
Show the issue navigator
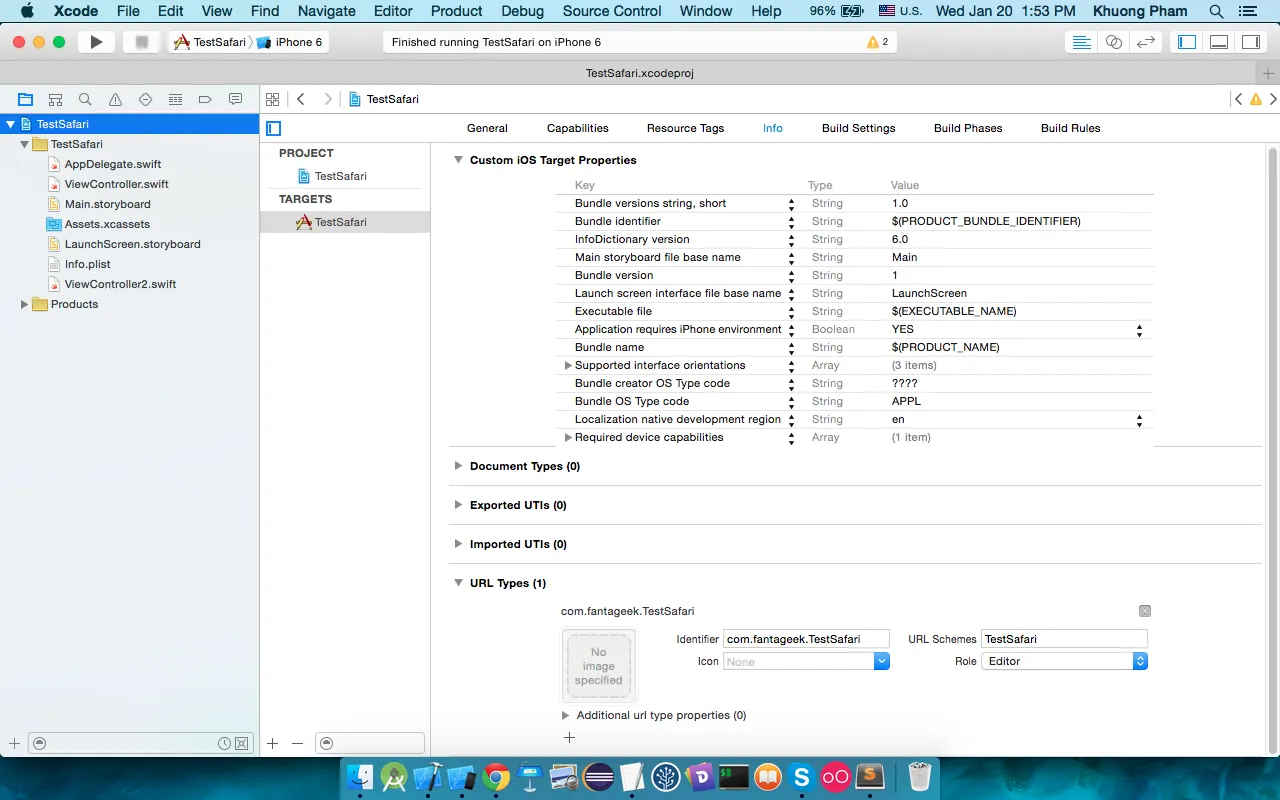[x=116, y=99]
